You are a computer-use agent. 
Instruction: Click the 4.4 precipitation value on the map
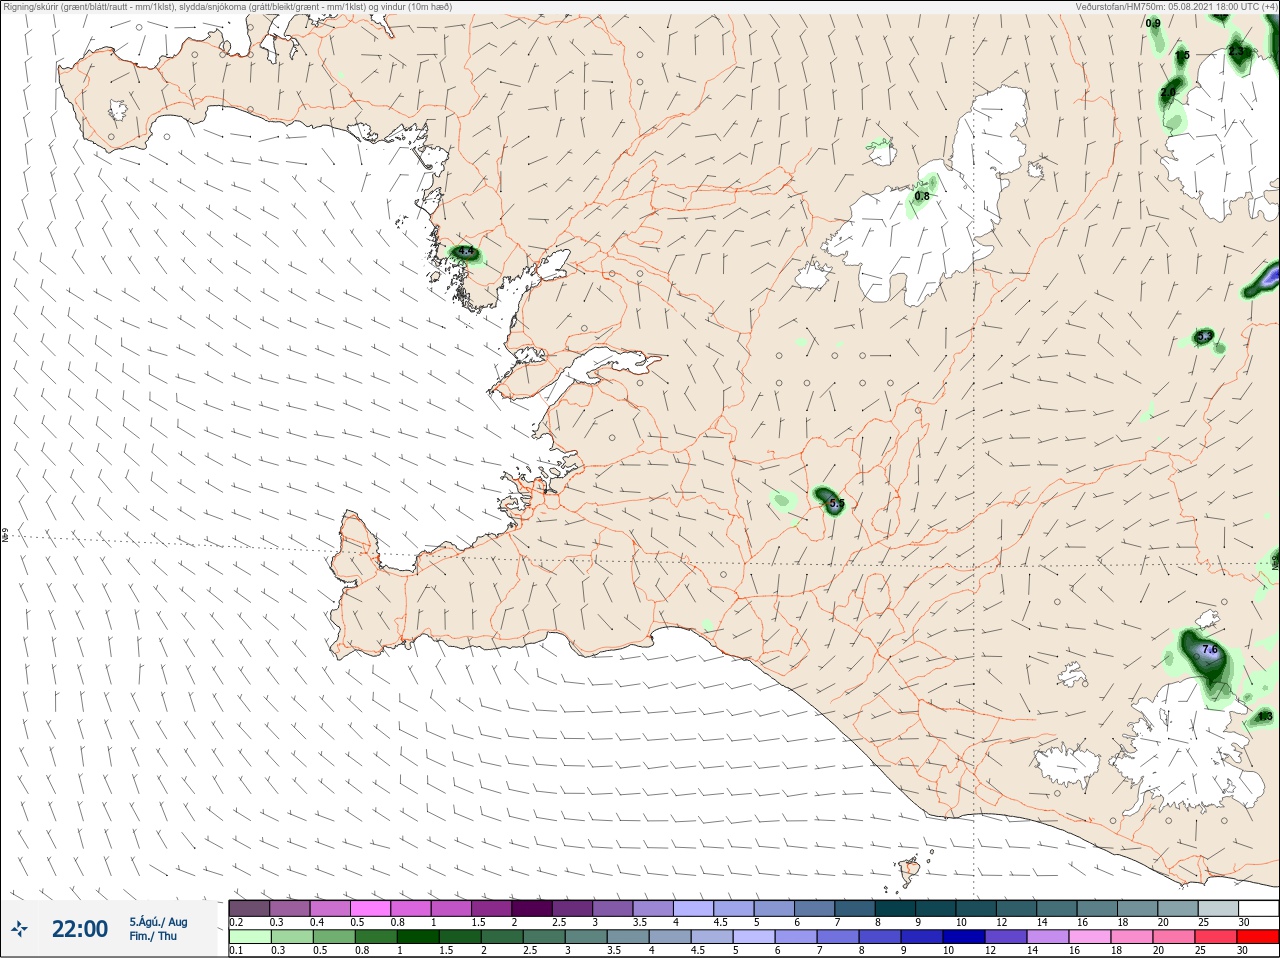(x=465, y=252)
